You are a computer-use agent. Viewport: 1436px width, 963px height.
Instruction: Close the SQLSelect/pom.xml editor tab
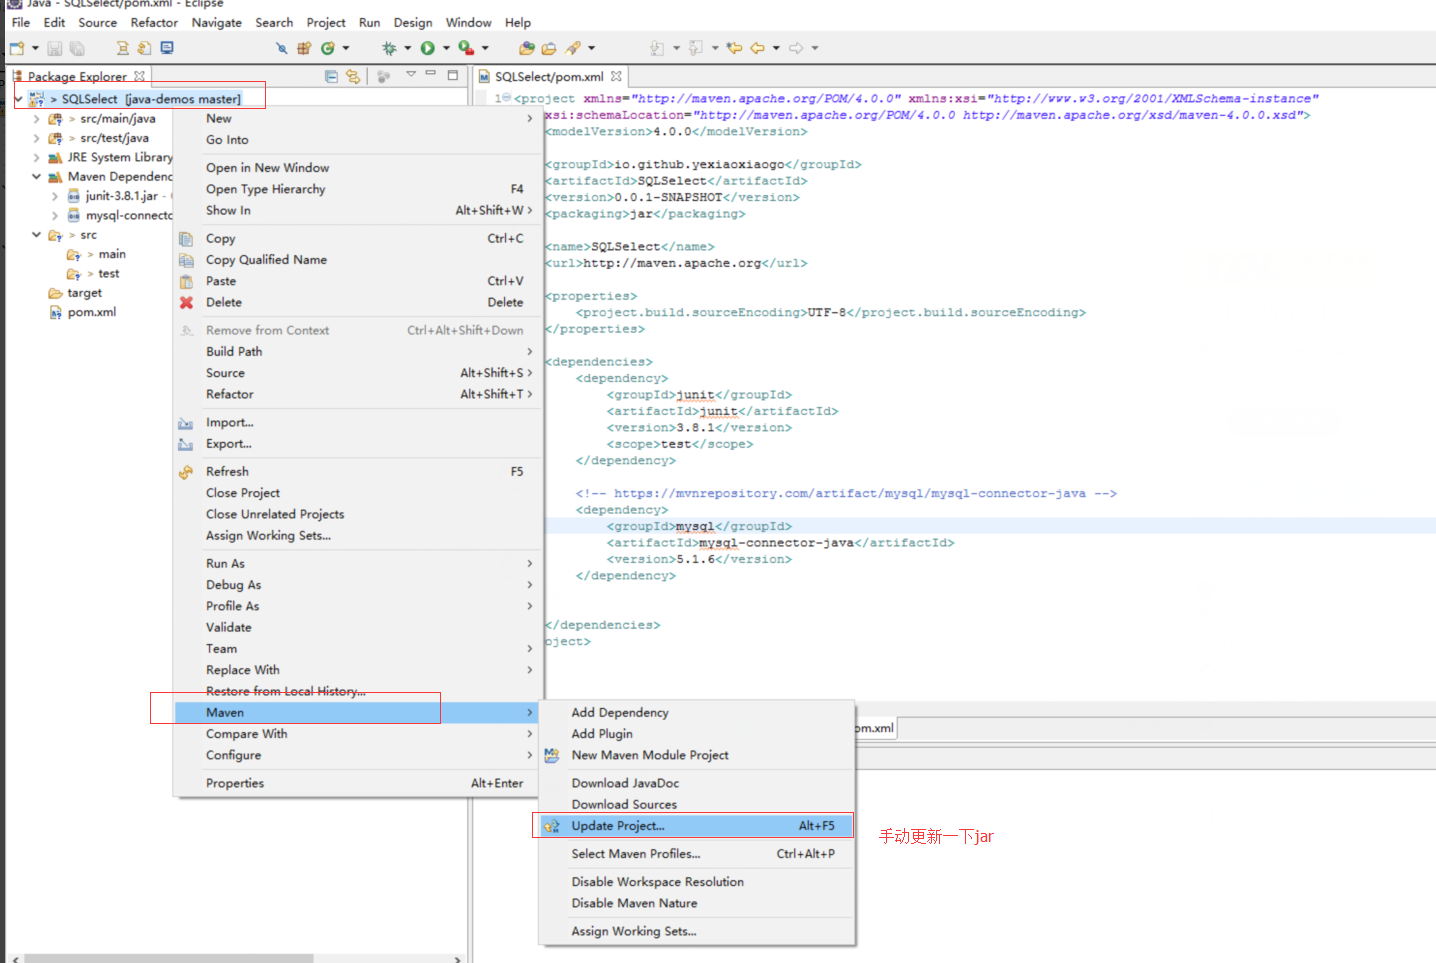point(616,76)
